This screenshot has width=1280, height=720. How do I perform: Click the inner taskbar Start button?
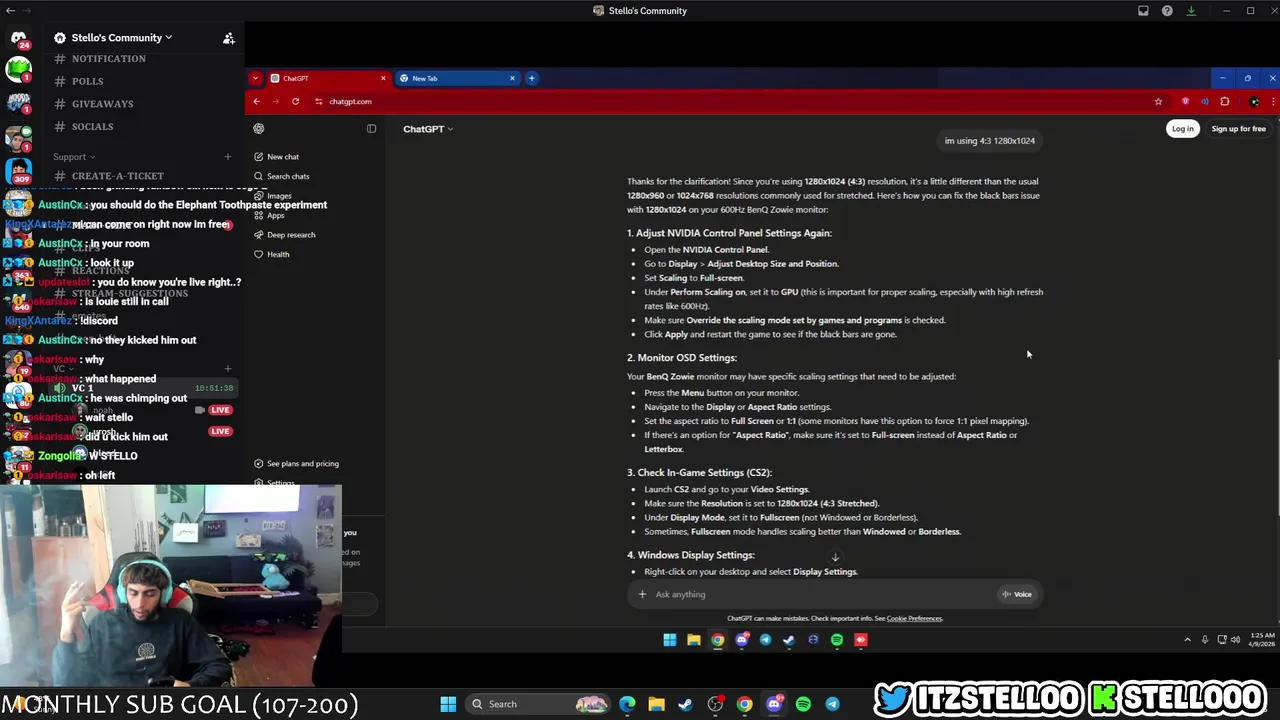click(x=669, y=640)
